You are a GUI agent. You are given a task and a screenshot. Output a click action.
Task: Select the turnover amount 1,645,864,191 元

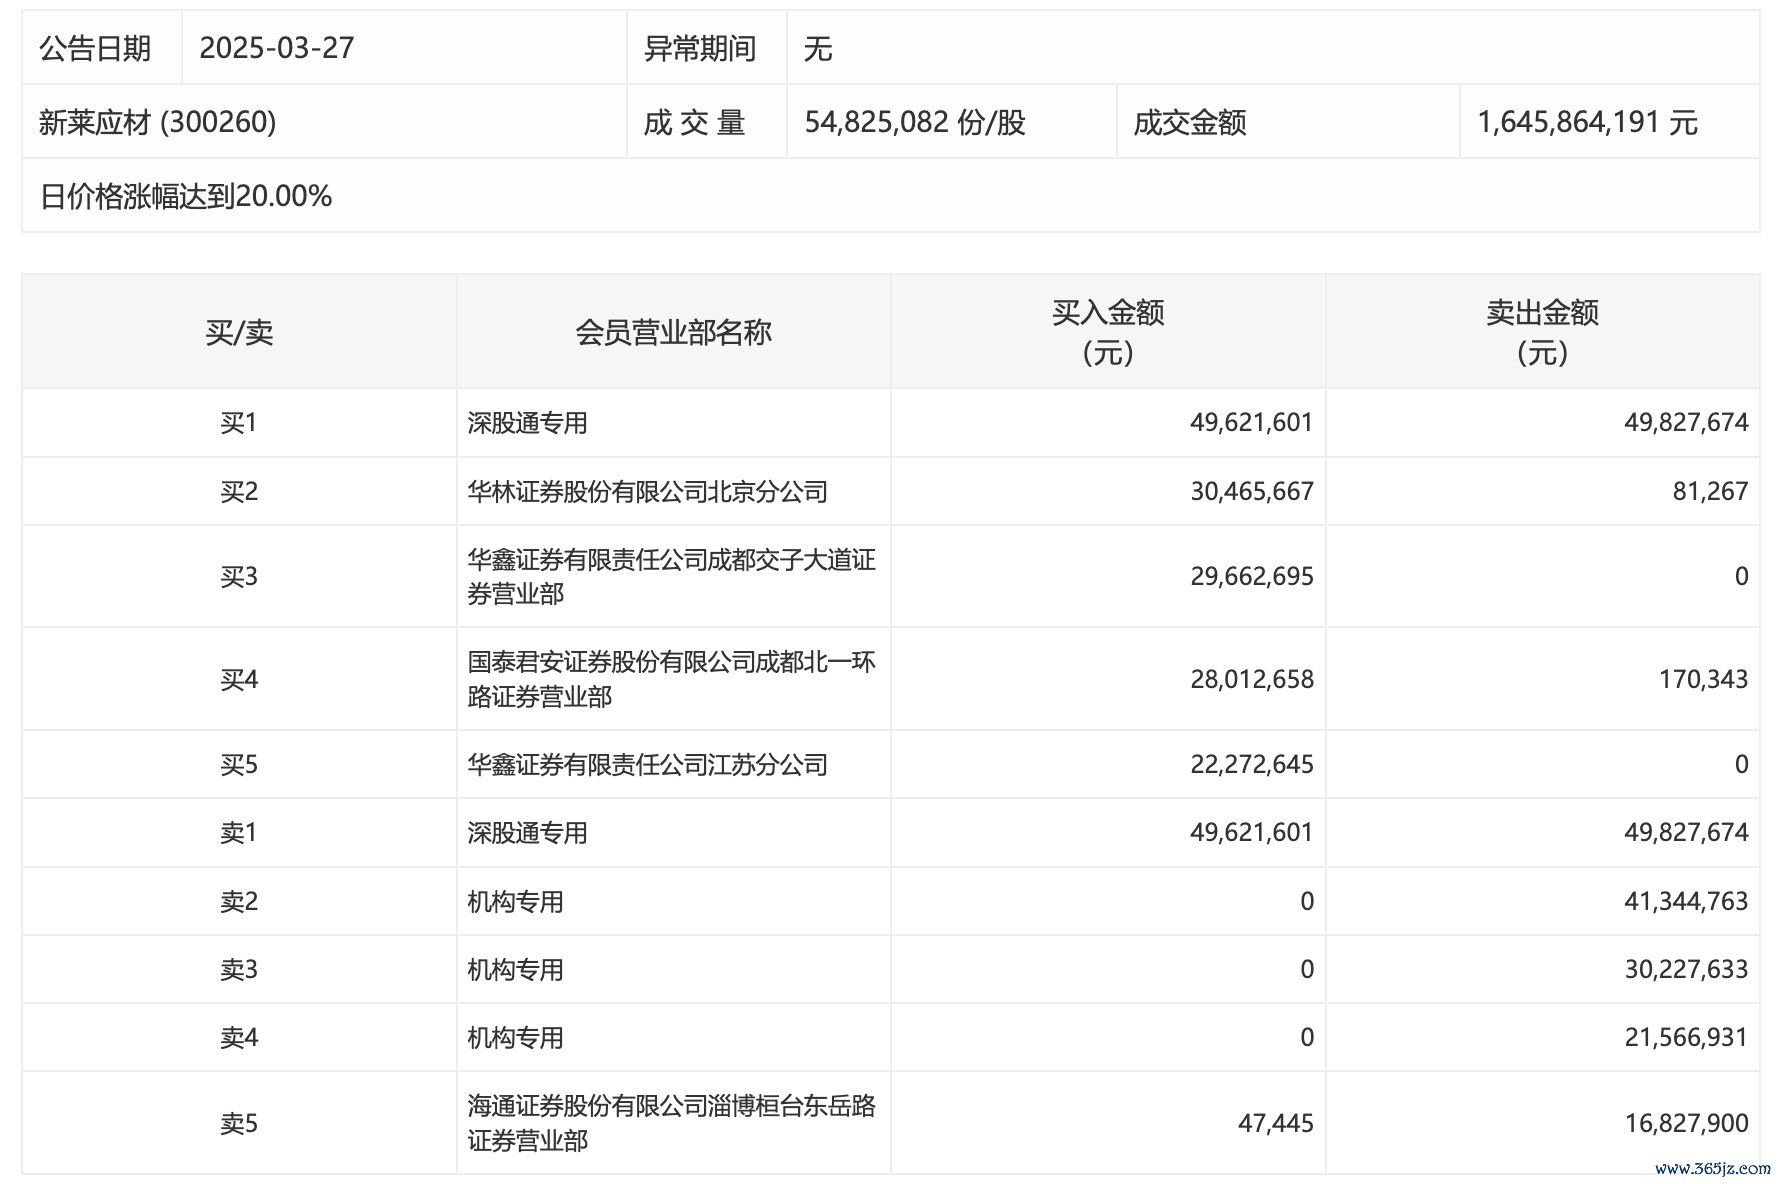tap(1587, 122)
